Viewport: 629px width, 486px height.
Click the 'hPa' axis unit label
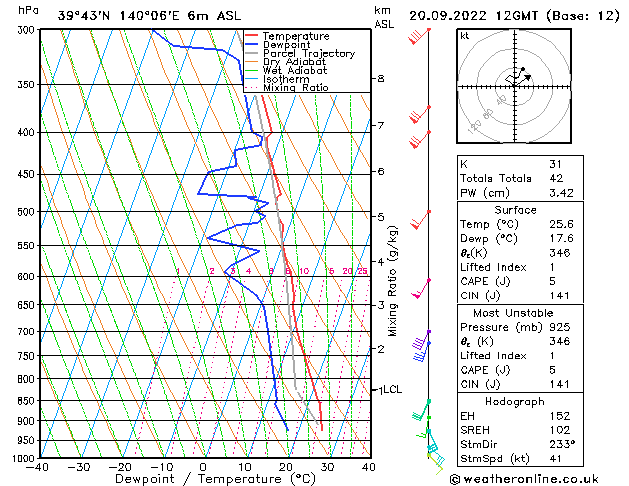click(x=28, y=11)
